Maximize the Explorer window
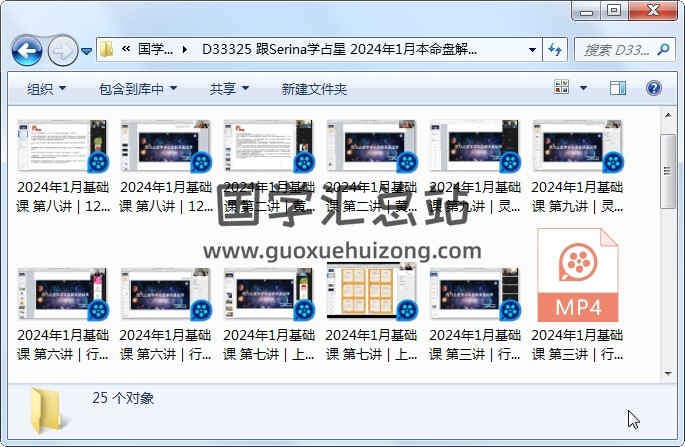Image resolution: width=685 pixels, height=447 pixels. coord(614,10)
